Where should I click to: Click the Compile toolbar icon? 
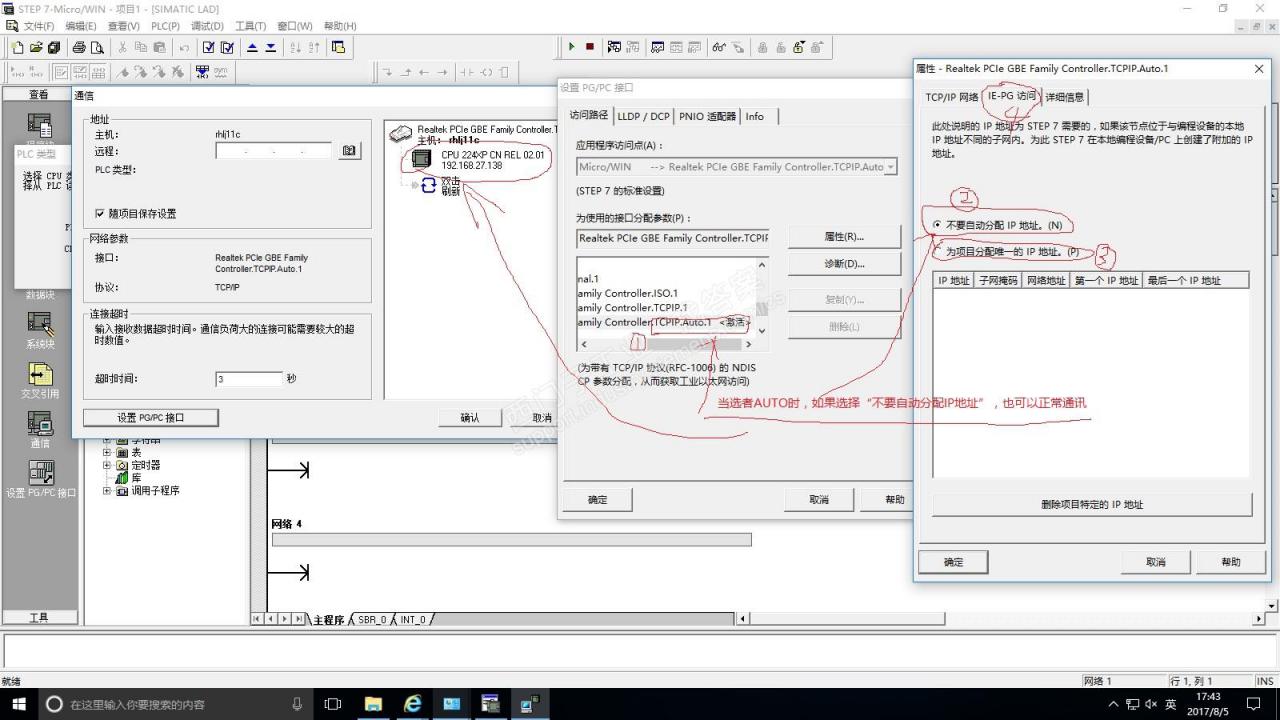click(x=209, y=47)
